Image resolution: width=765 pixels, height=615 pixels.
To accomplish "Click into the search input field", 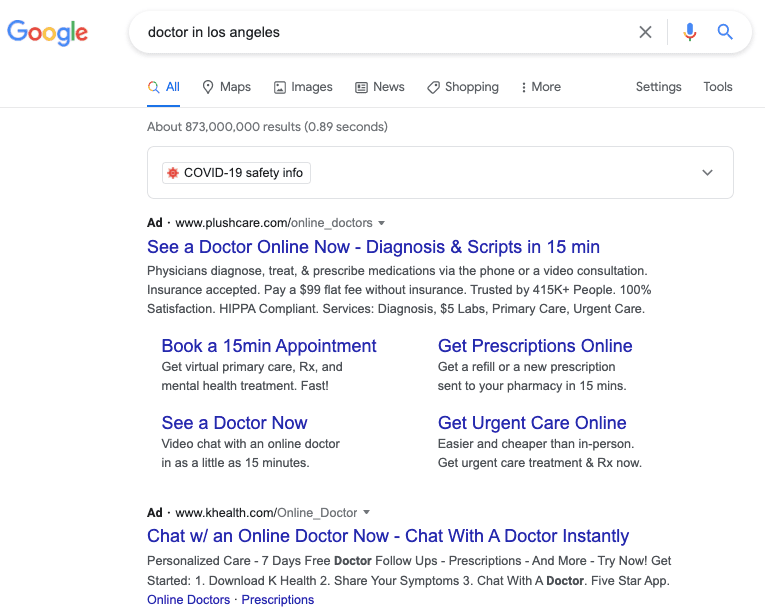I will tap(380, 32).
